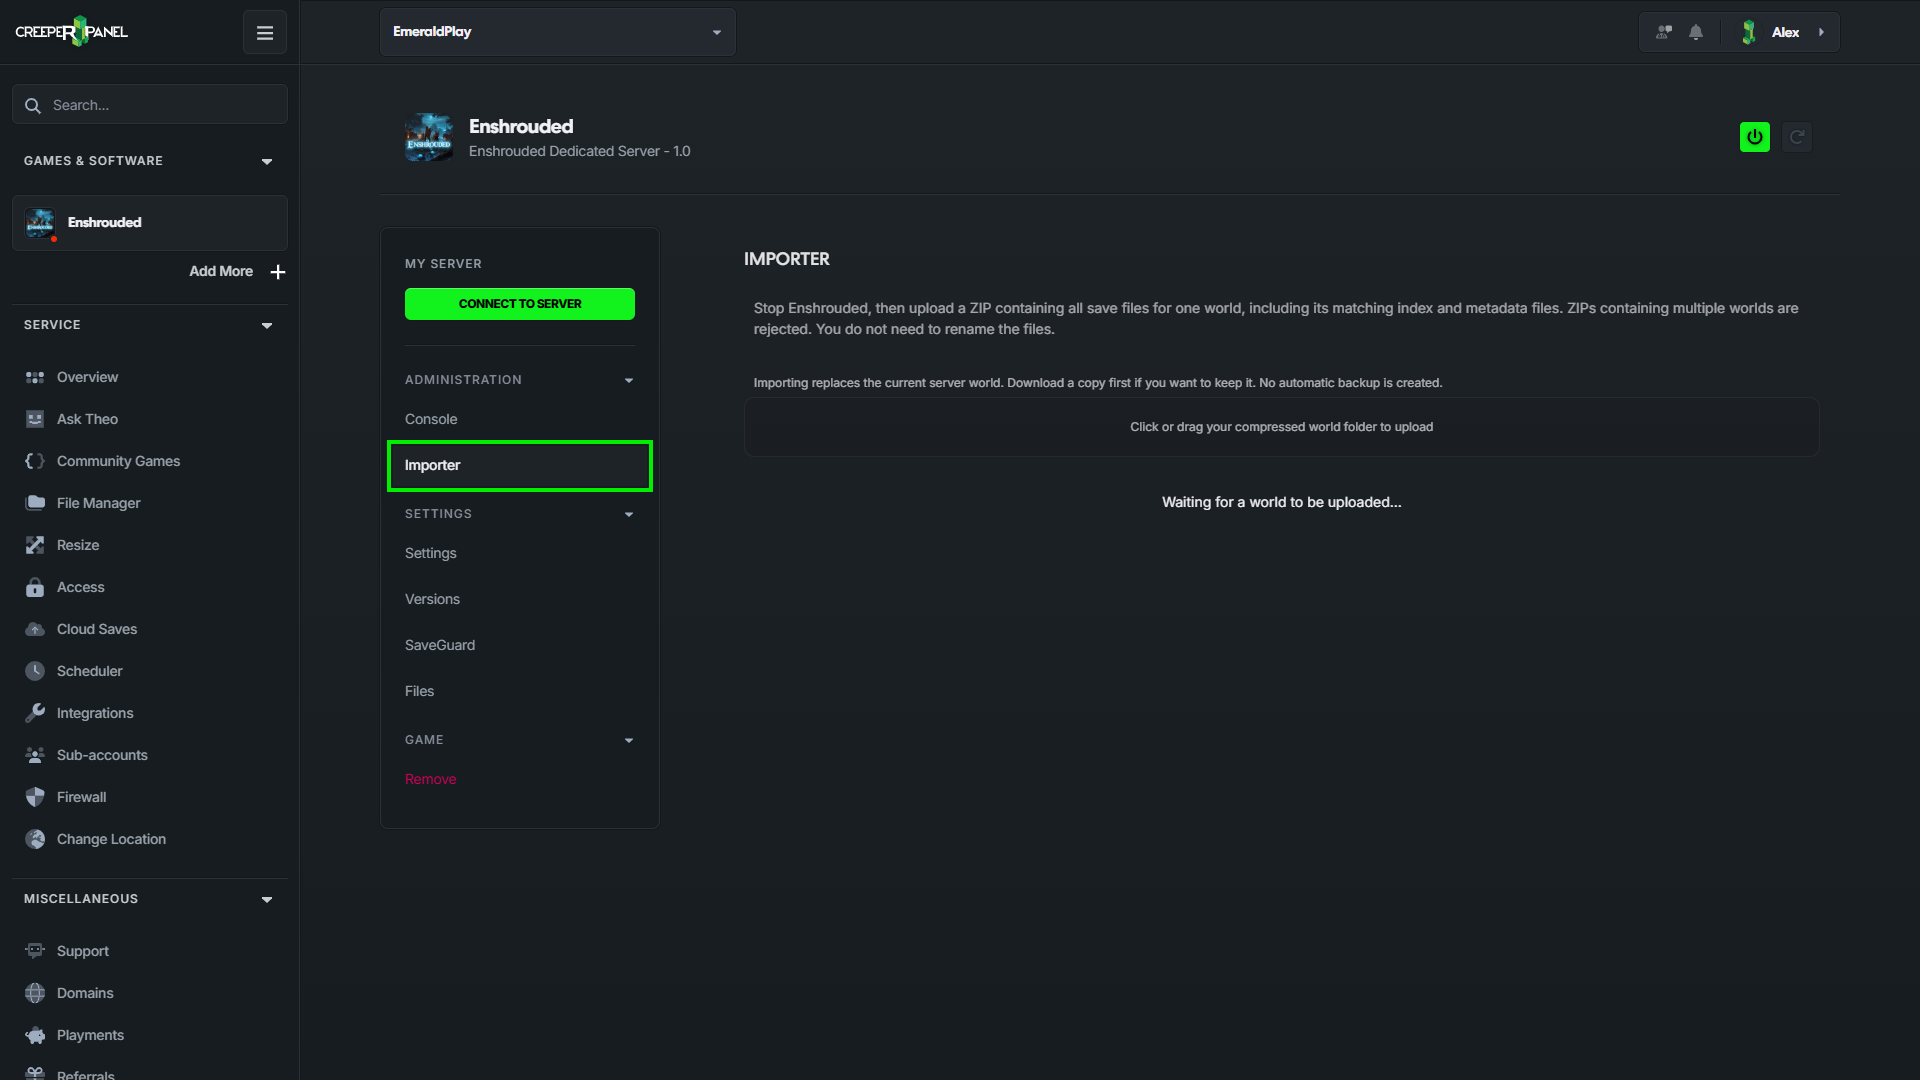1920x1080 pixels.
Task: Click the Resize icon
Action: click(x=35, y=545)
